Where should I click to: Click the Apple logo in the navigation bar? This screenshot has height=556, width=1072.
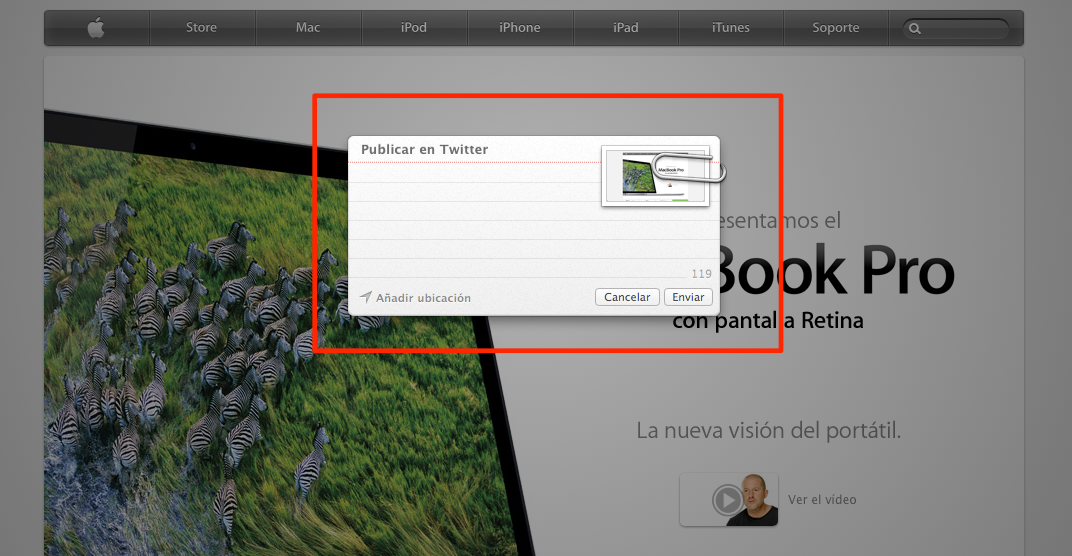[96, 28]
